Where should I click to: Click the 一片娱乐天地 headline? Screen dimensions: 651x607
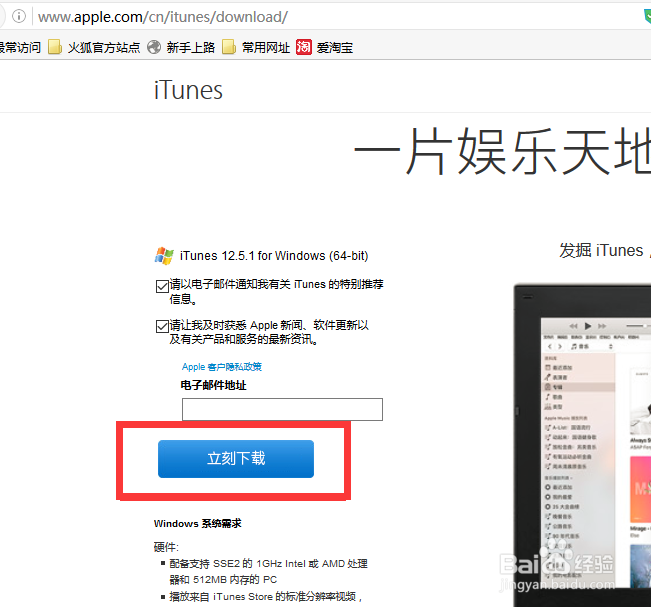[x=502, y=151]
